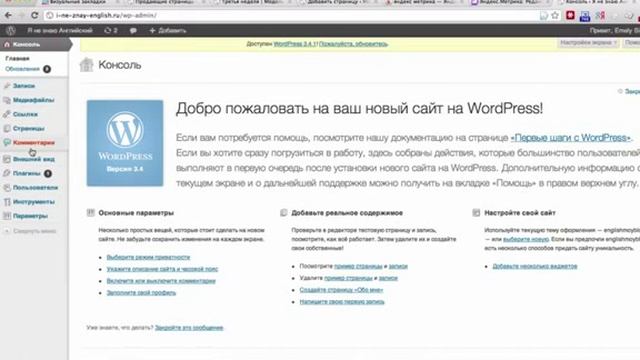Open the updates counter showing 2

pyautogui.click(x=111, y=30)
